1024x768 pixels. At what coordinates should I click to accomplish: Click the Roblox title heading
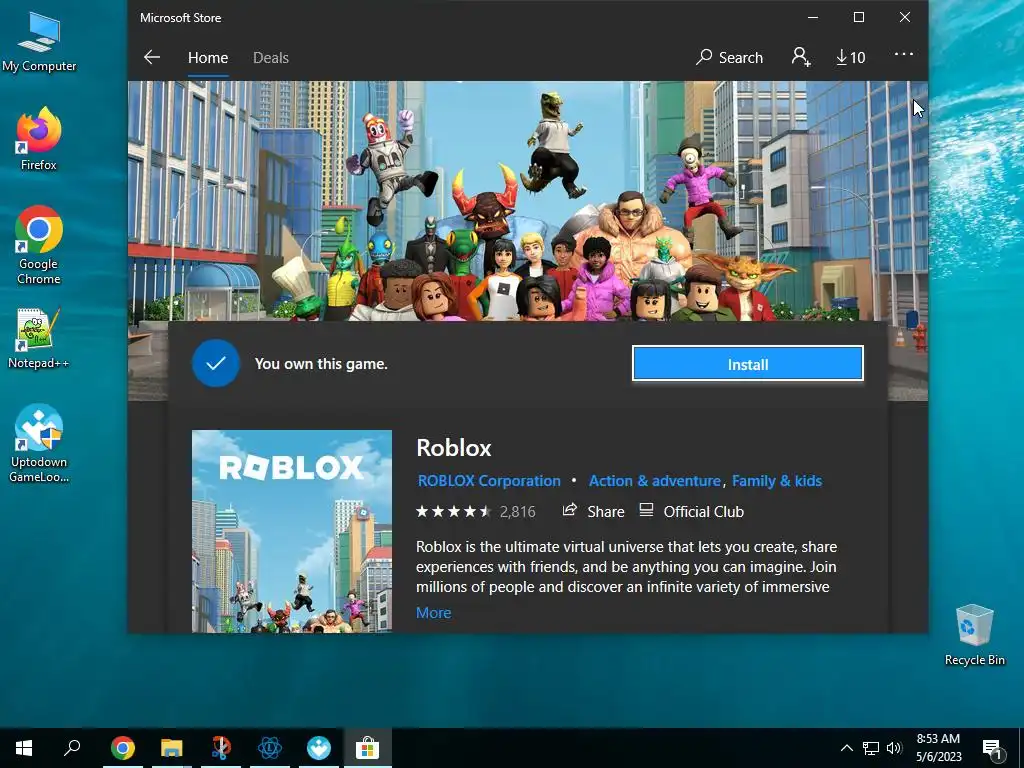click(454, 448)
